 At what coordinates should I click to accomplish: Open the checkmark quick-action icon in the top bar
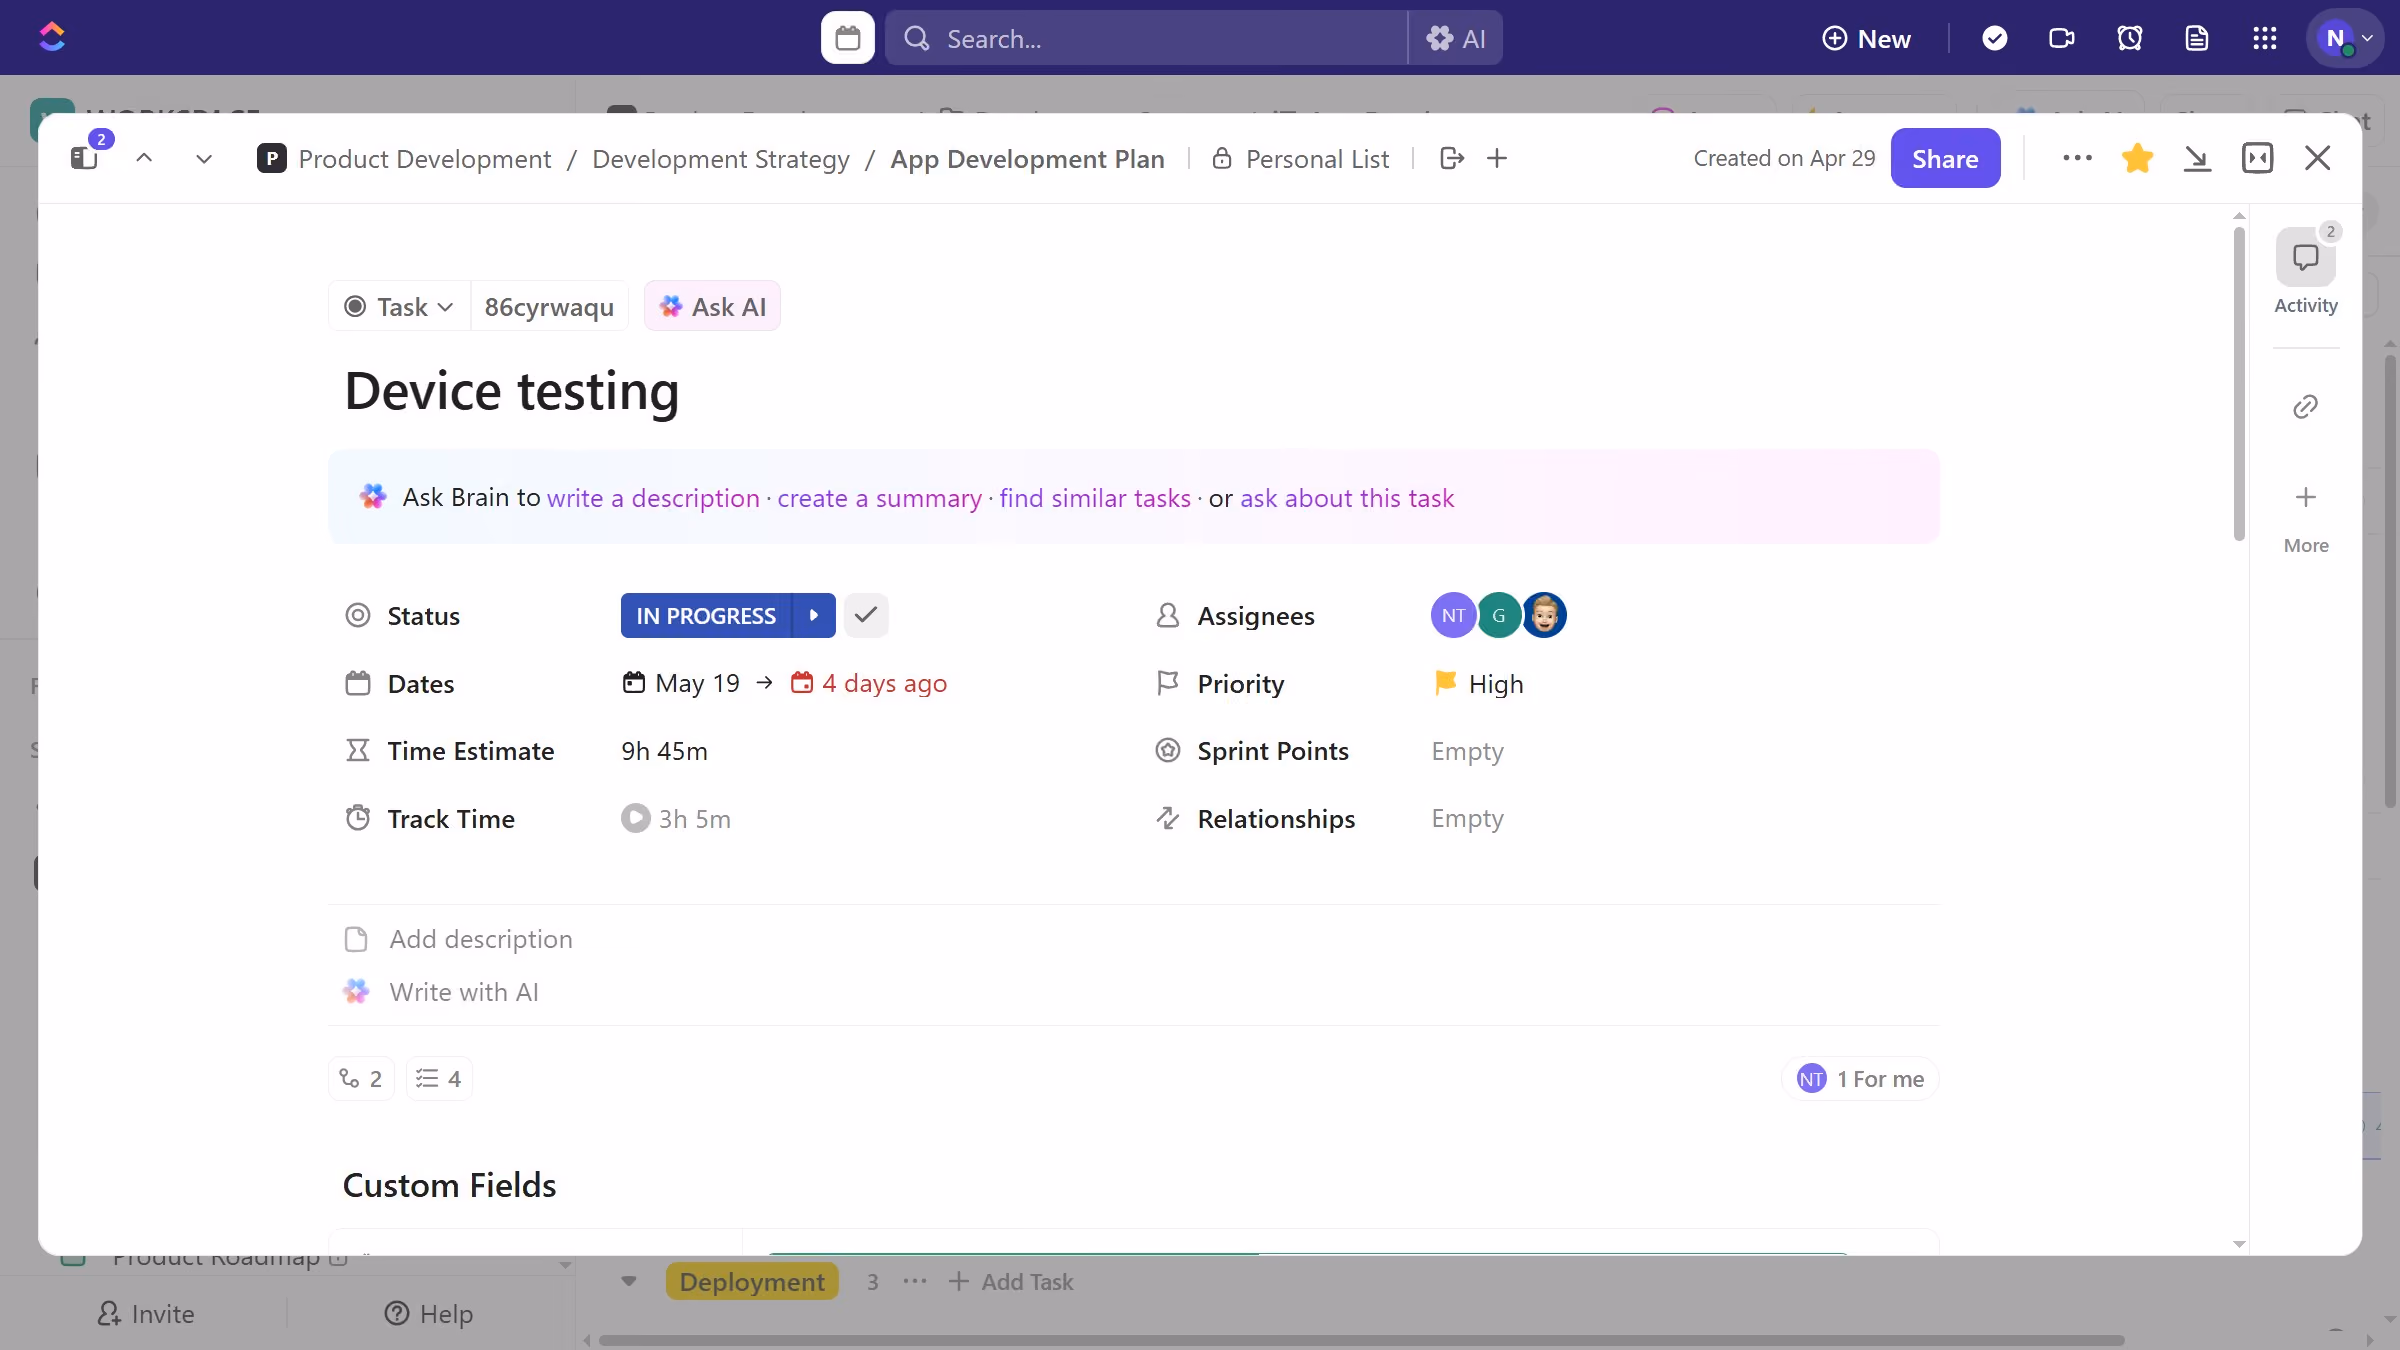1994,38
